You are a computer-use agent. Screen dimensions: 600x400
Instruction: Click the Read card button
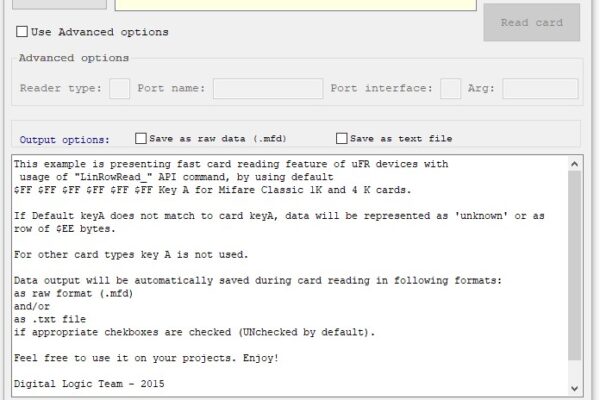coord(532,23)
